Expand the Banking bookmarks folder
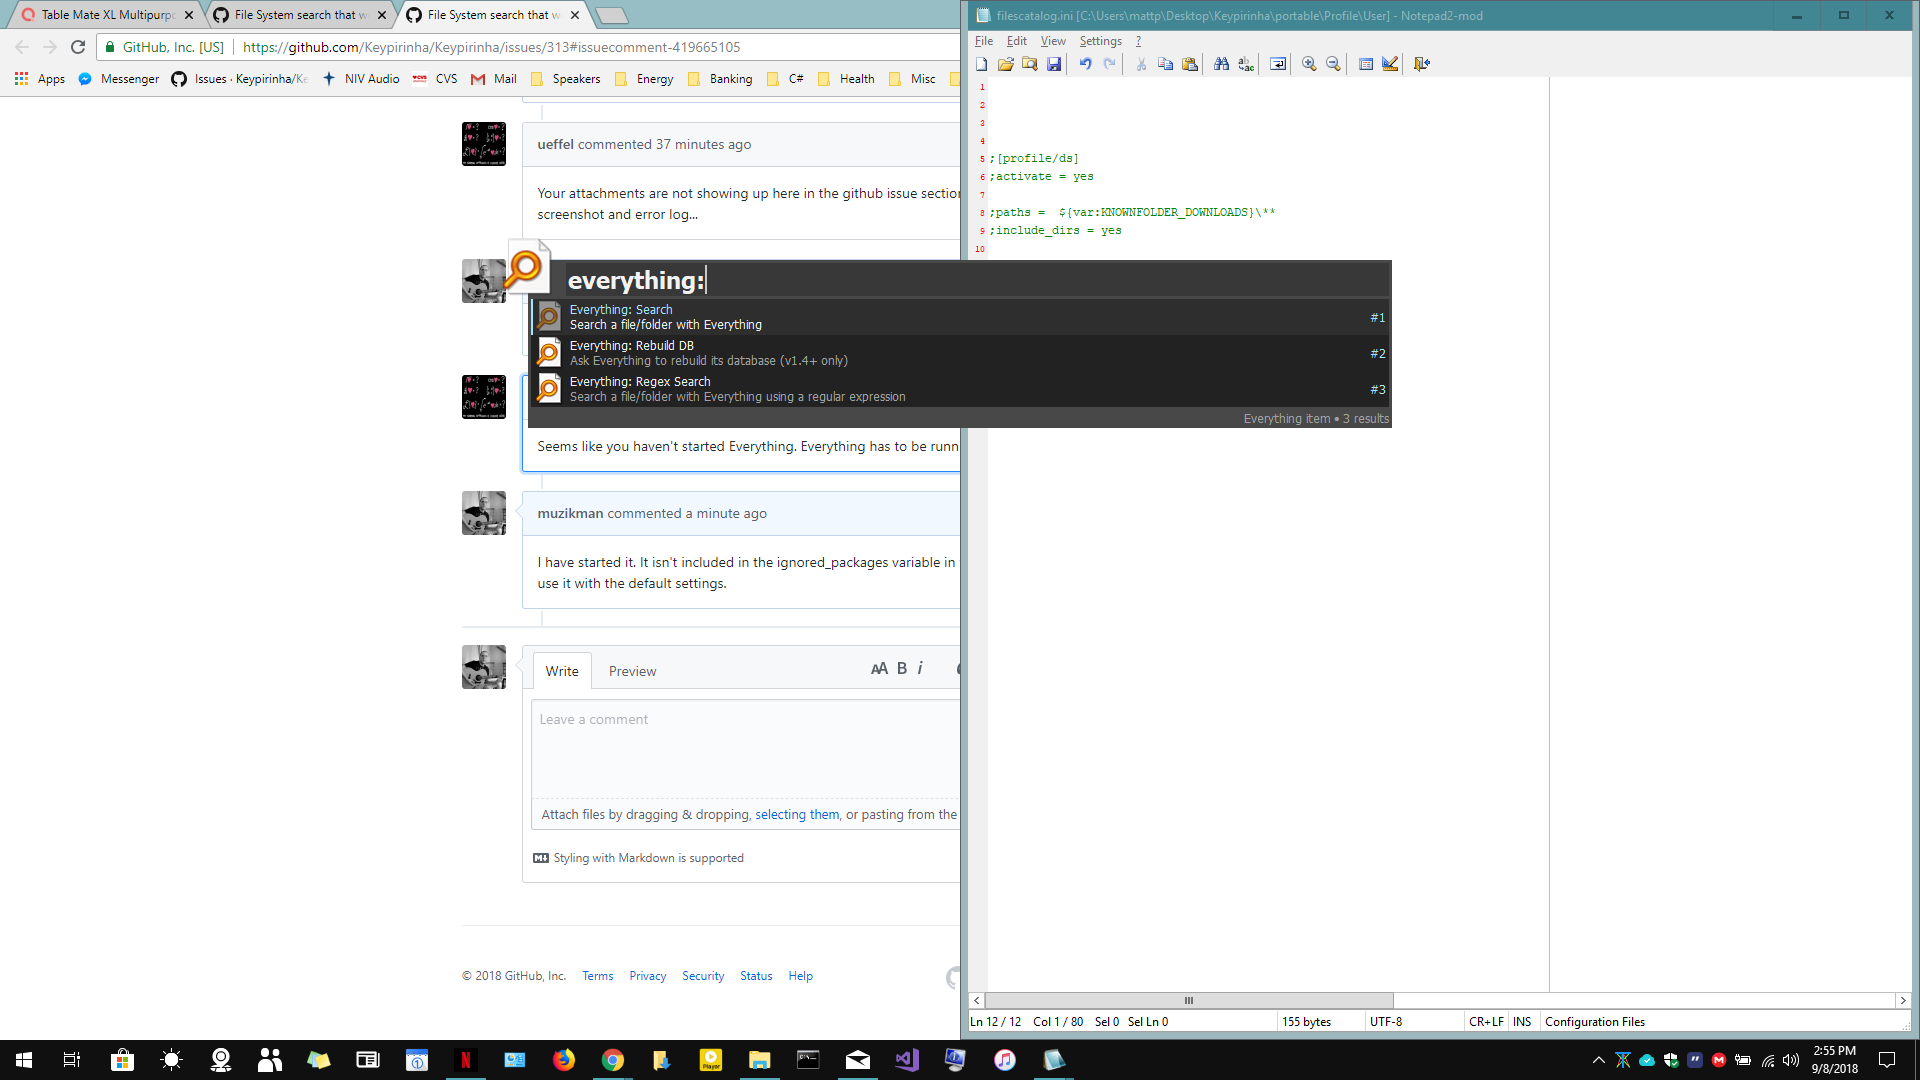Screen dimensions: 1920x1080 coord(730,79)
